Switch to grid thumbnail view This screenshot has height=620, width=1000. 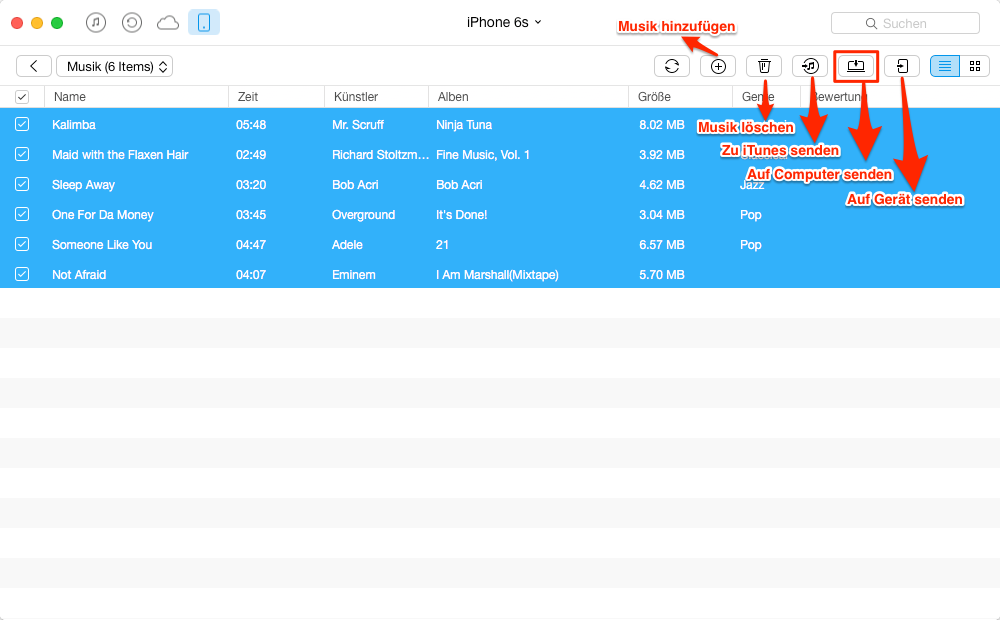[974, 66]
